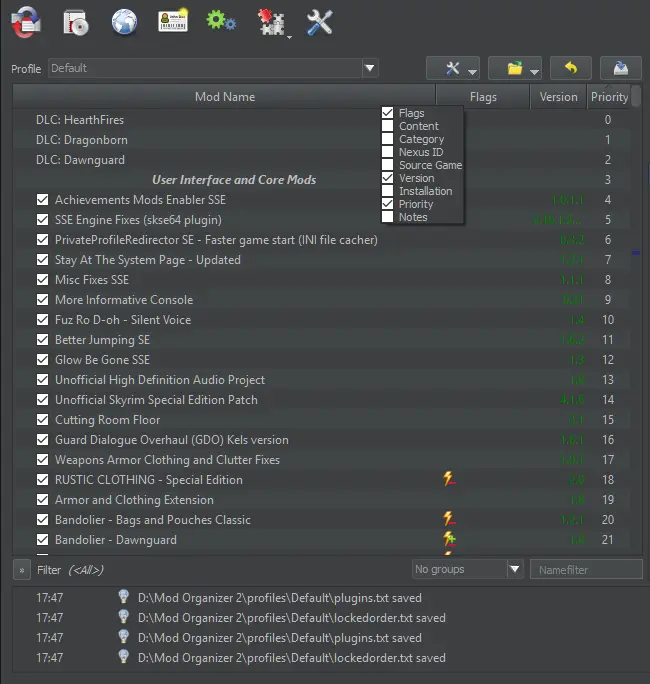Uncheck Priority in column menu
This screenshot has height=684, width=650.
pyautogui.click(x=387, y=204)
